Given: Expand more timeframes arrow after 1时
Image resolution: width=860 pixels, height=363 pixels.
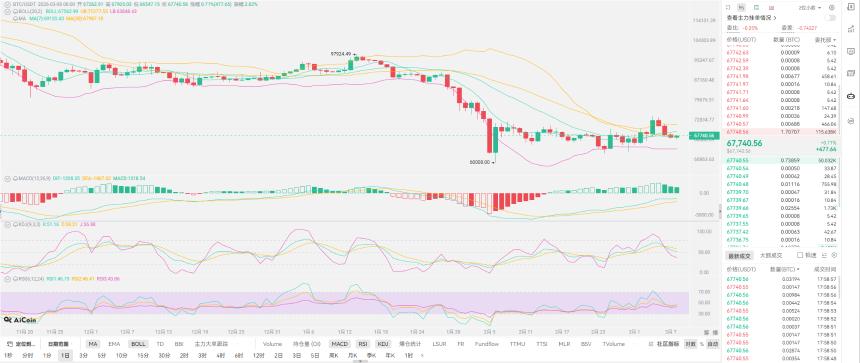Looking at the screenshot, I should point(422,355).
